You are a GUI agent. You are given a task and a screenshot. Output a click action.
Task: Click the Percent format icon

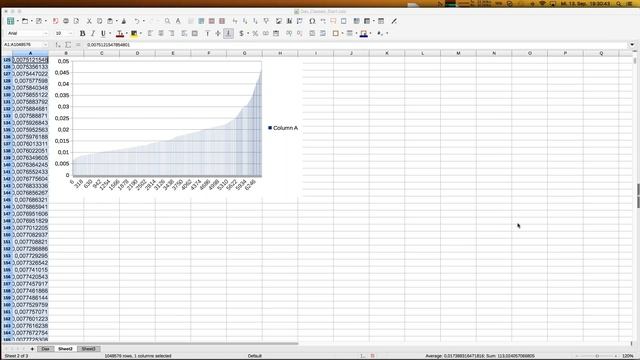(255, 33)
